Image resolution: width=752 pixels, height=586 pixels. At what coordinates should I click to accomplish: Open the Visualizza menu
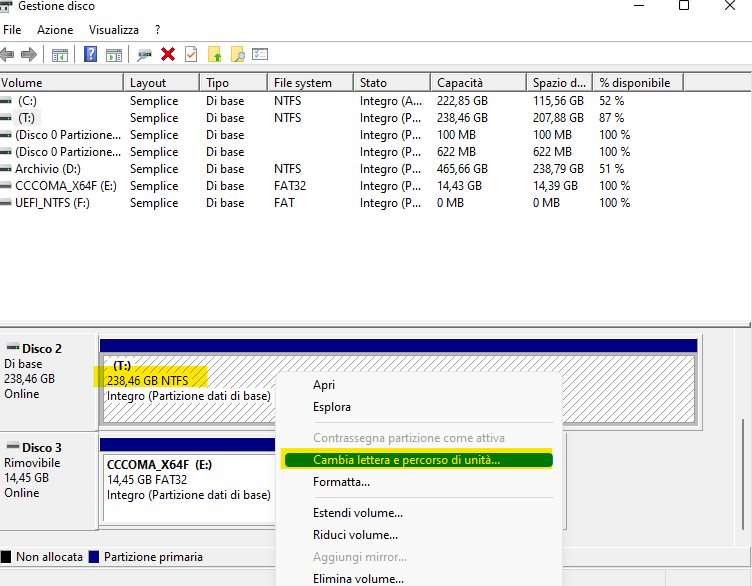113,30
